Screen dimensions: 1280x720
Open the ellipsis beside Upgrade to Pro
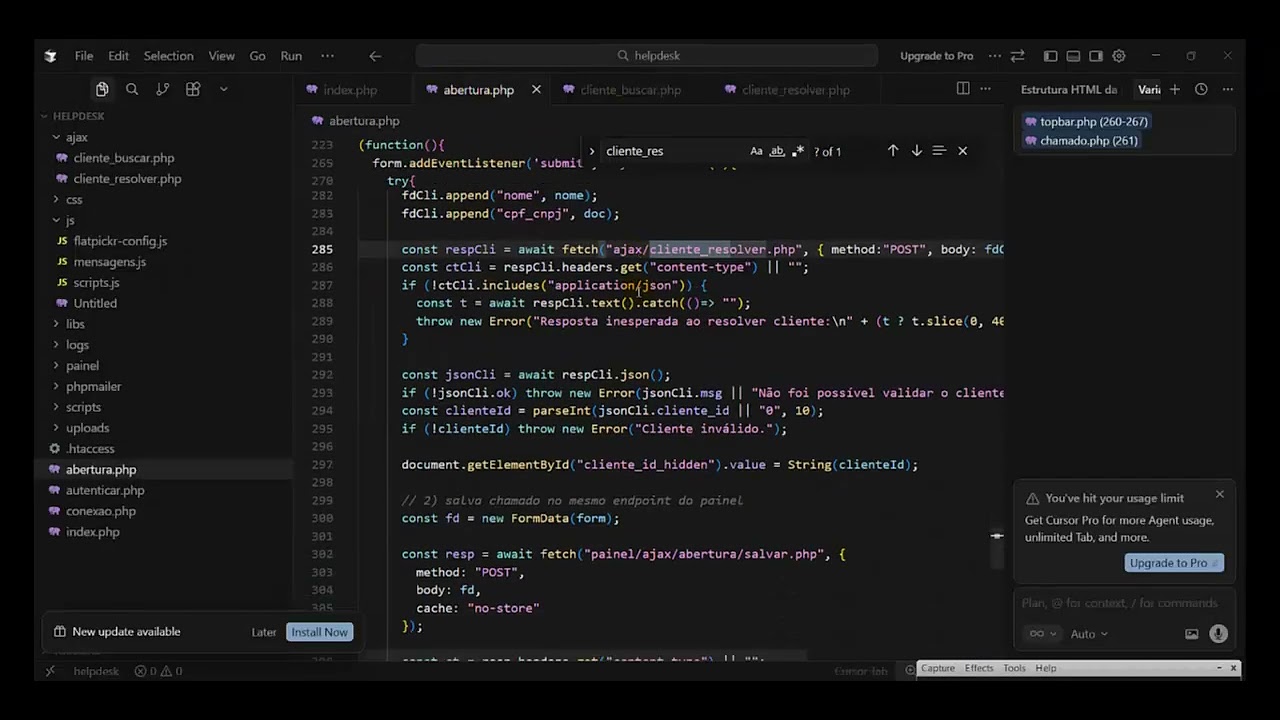click(994, 56)
